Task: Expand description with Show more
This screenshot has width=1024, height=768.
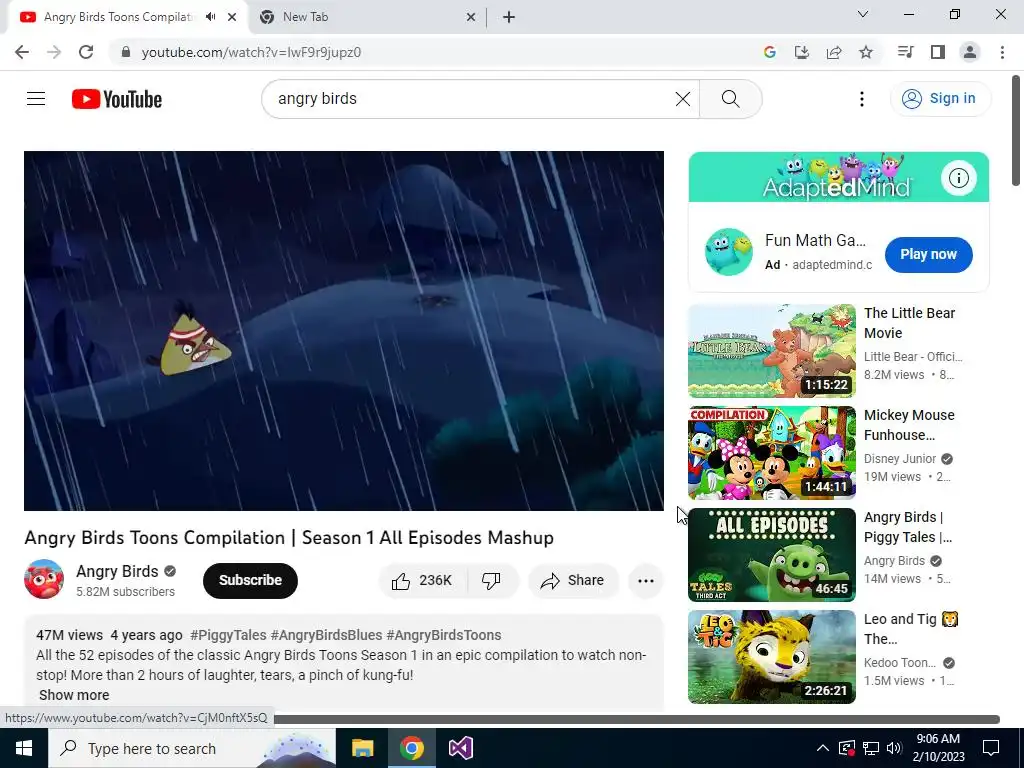Action: coord(74,695)
